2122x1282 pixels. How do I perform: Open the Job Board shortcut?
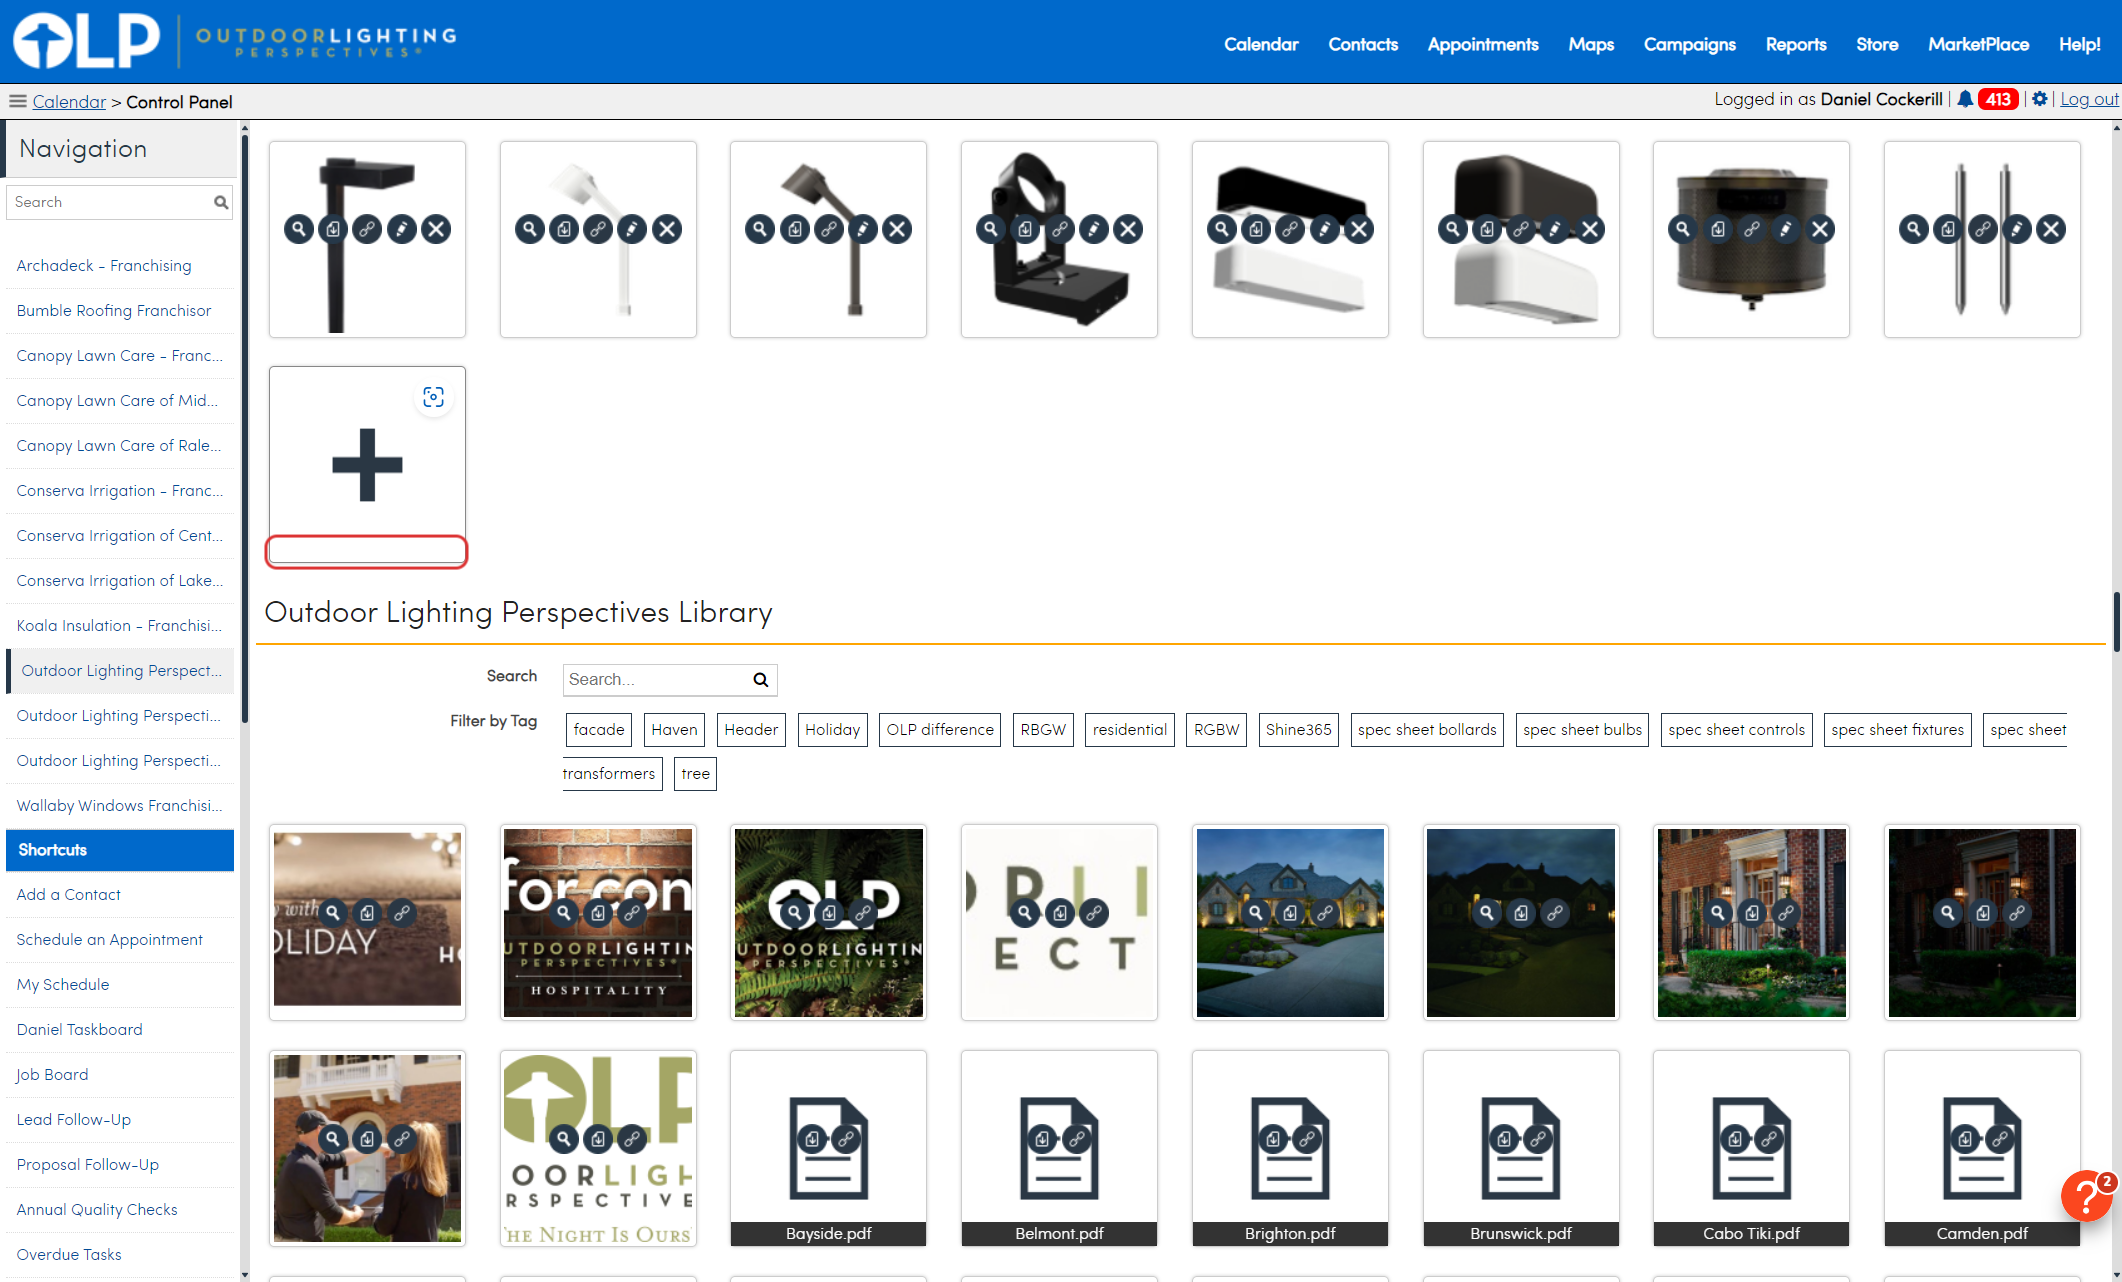click(x=52, y=1075)
